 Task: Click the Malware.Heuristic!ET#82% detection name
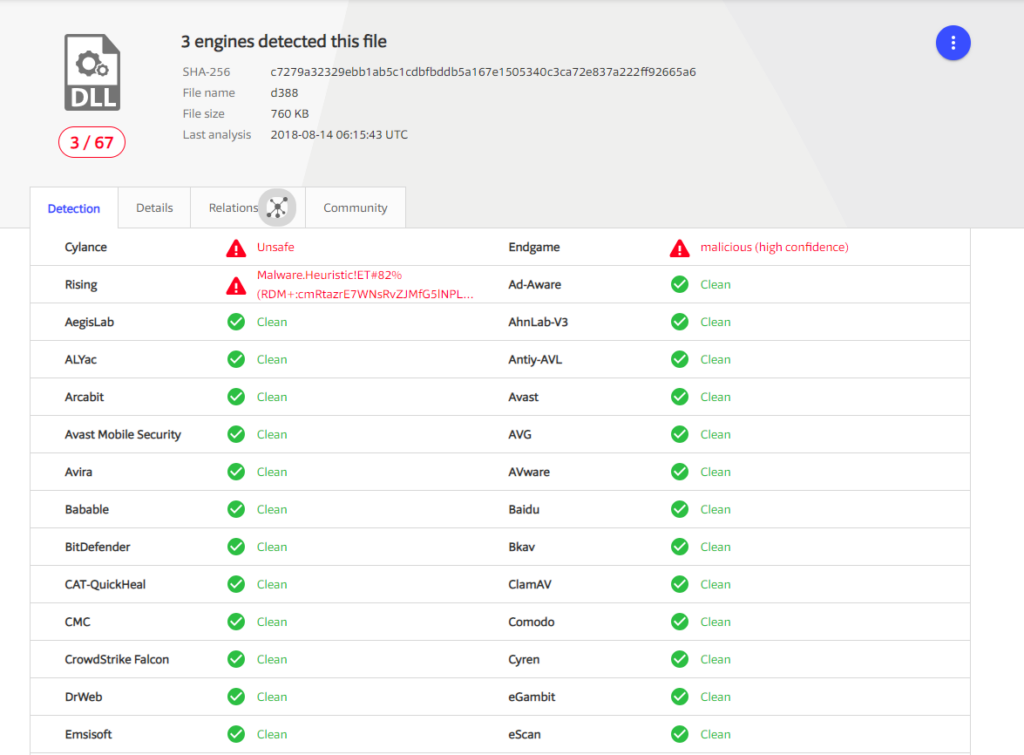tap(329, 275)
